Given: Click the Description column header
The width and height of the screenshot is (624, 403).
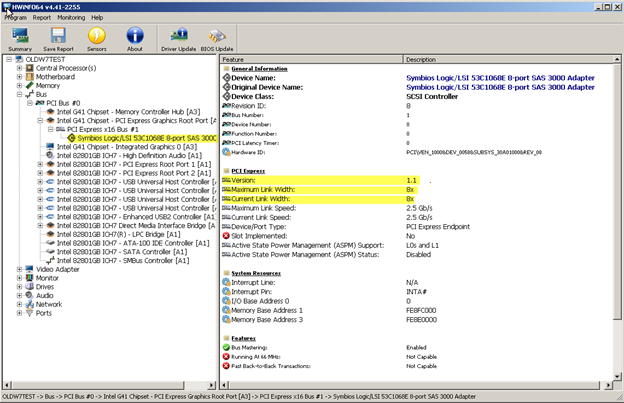Looking at the screenshot, I should pyautogui.click(x=421, y=60).
